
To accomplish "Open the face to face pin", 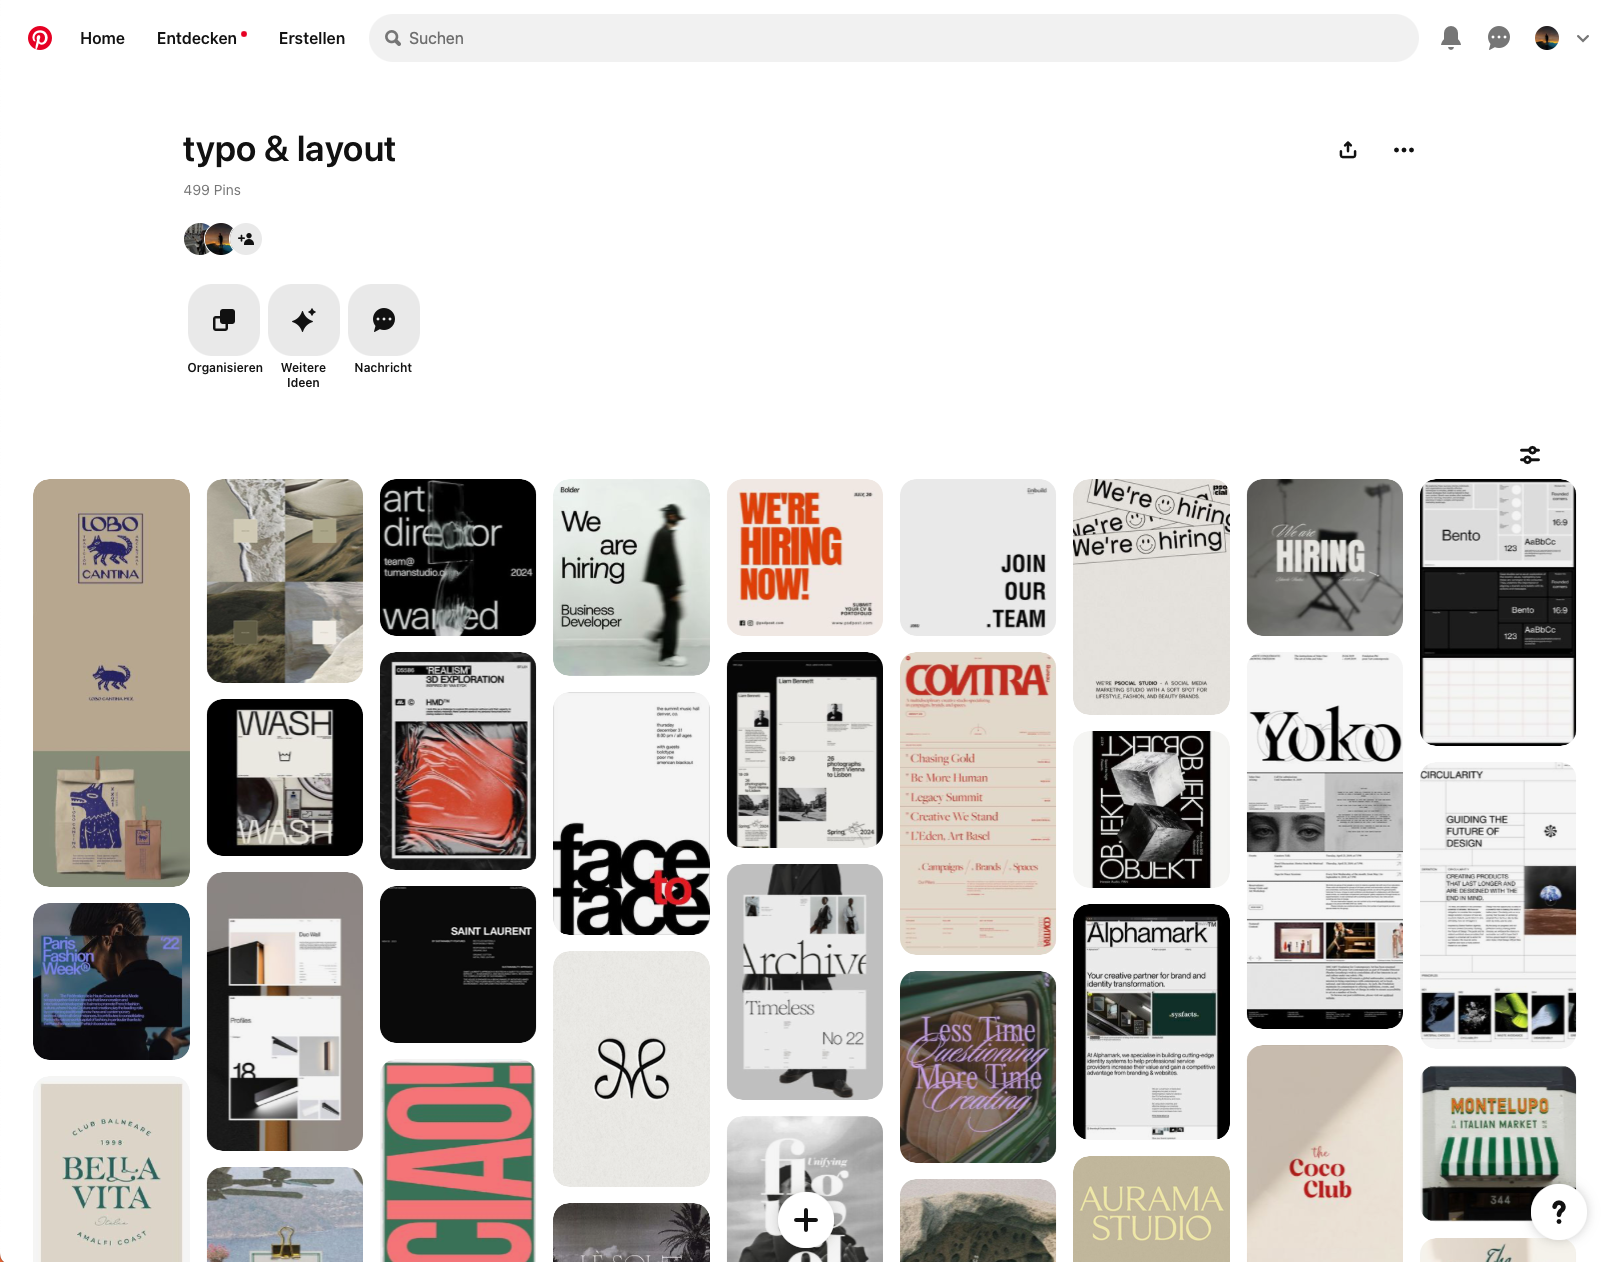I will [631, 814].
